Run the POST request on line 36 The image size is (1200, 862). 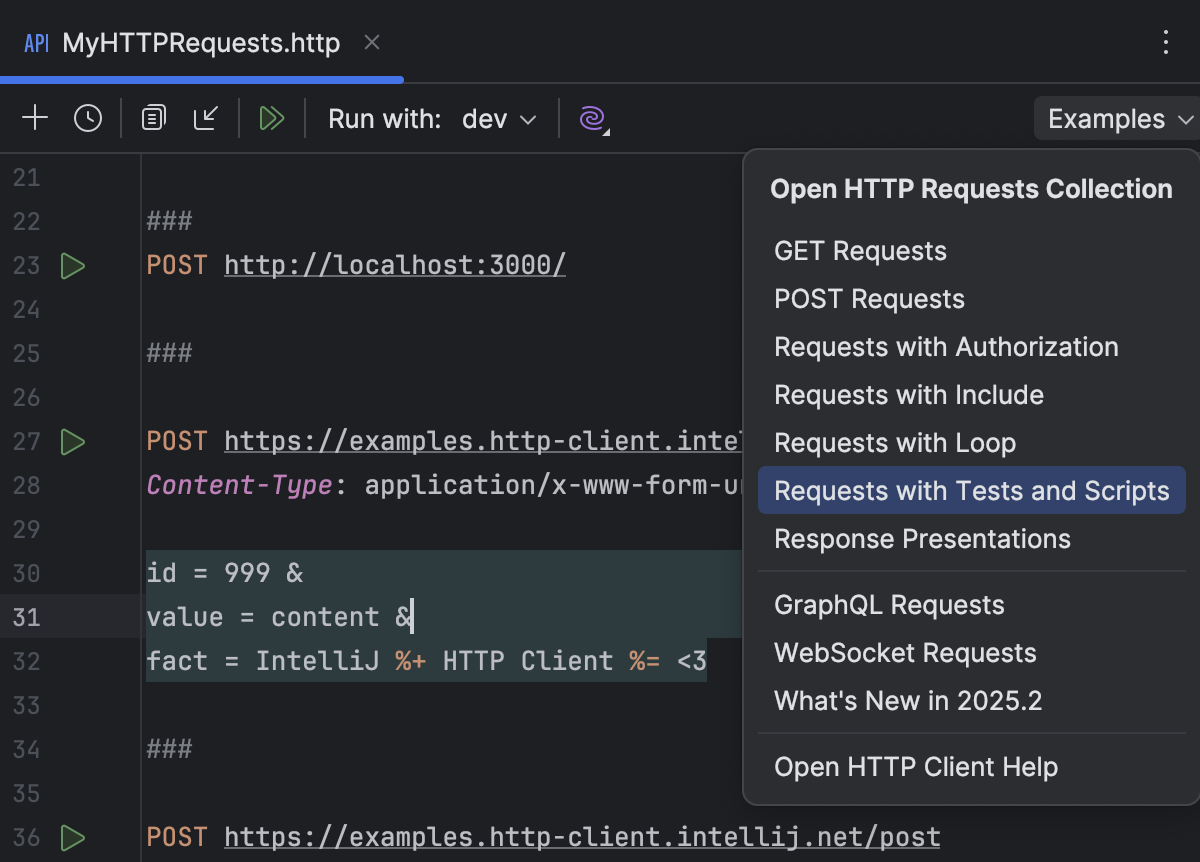71,837
